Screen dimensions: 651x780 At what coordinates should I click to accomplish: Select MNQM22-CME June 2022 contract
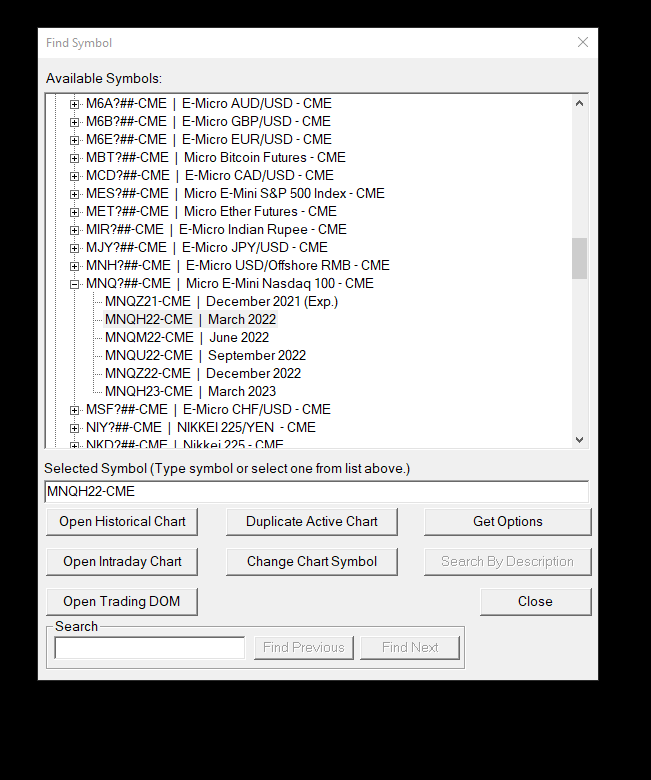(x=187, y=337)
